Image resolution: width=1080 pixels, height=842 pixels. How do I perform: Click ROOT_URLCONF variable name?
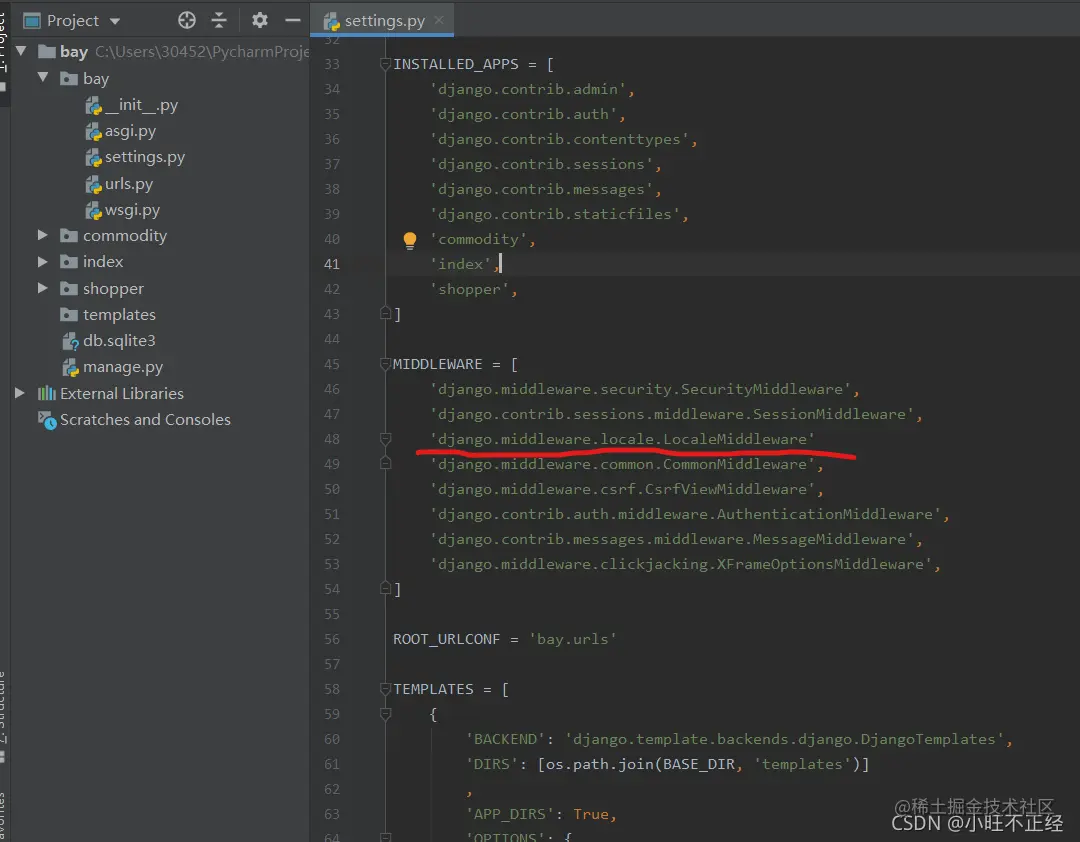(446, 639)
